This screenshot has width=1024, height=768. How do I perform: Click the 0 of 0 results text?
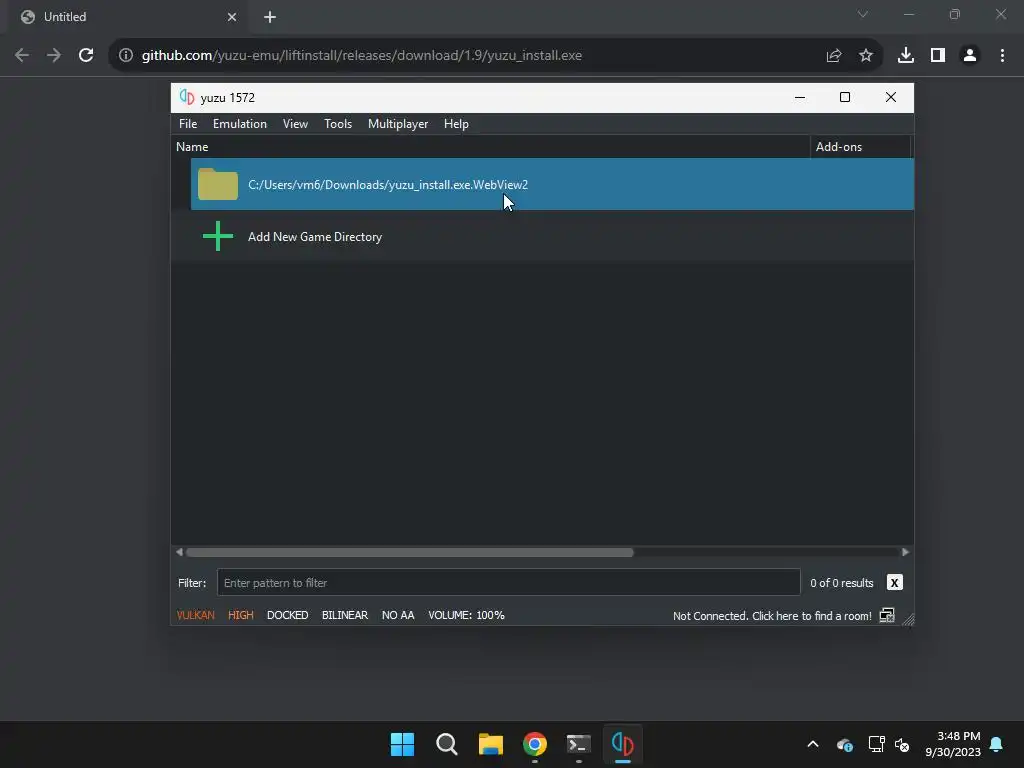(x=841, y=583)
